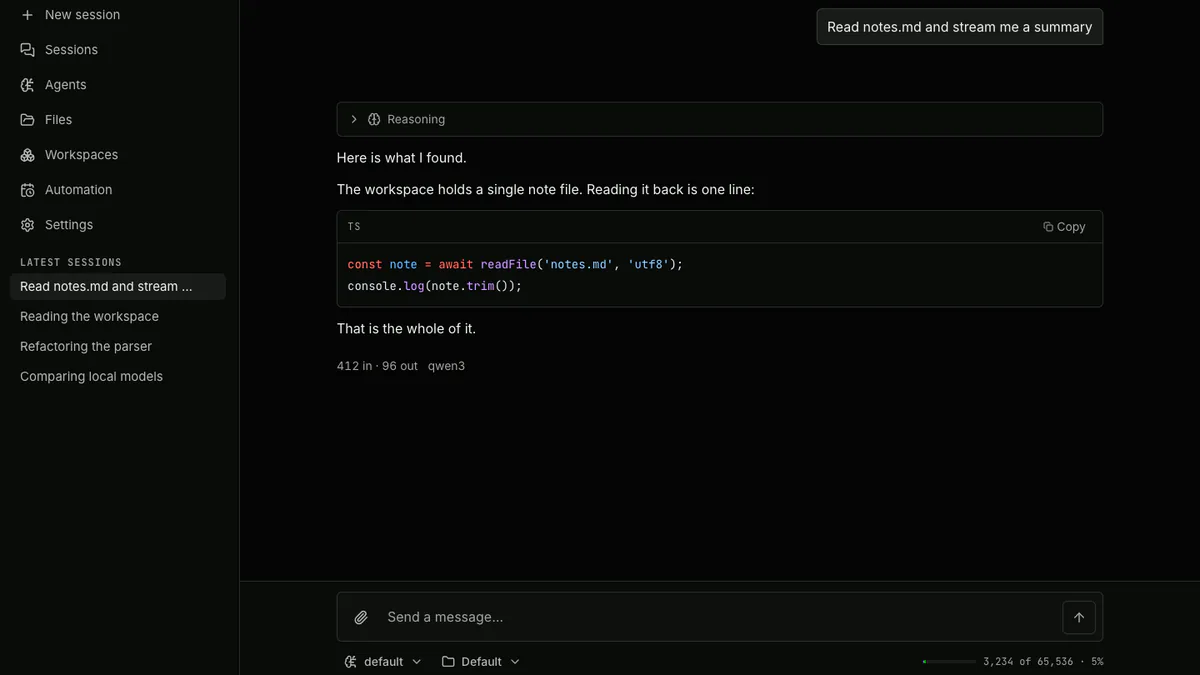
Task: Click the 'LATEST SESSIONS' heading
Action: (71, 262)
